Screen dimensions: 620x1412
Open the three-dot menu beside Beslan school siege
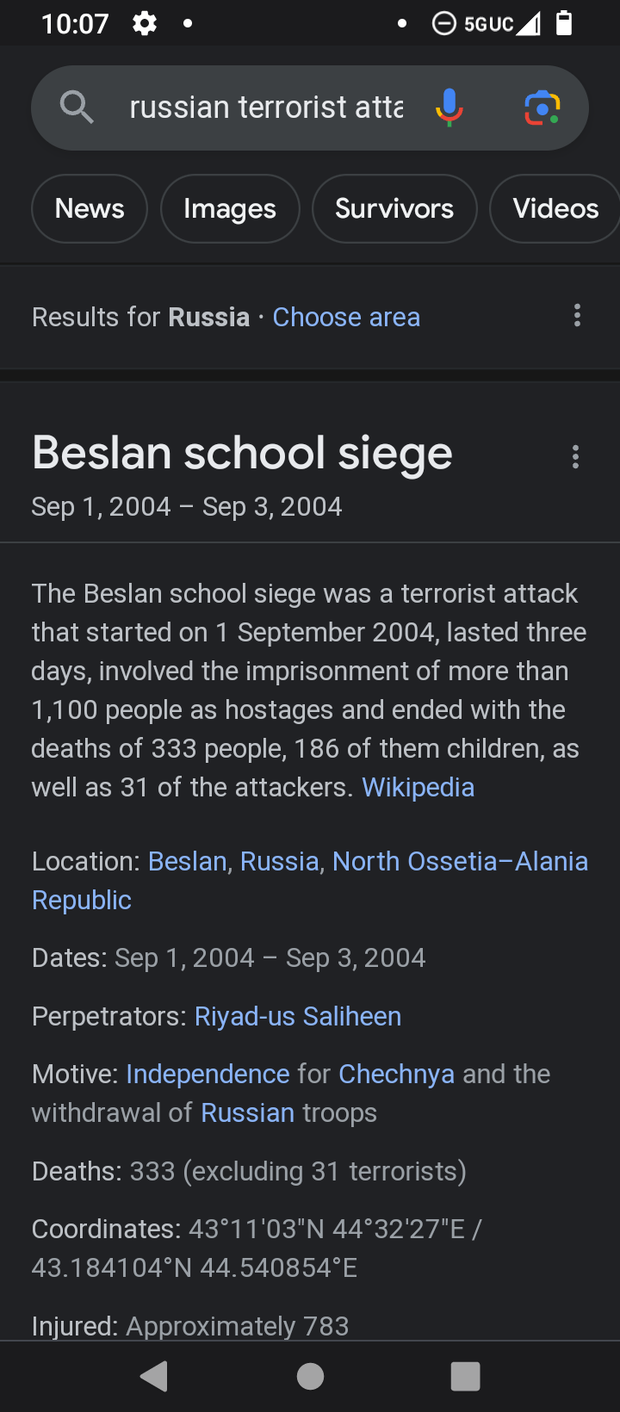coord(575,457)
